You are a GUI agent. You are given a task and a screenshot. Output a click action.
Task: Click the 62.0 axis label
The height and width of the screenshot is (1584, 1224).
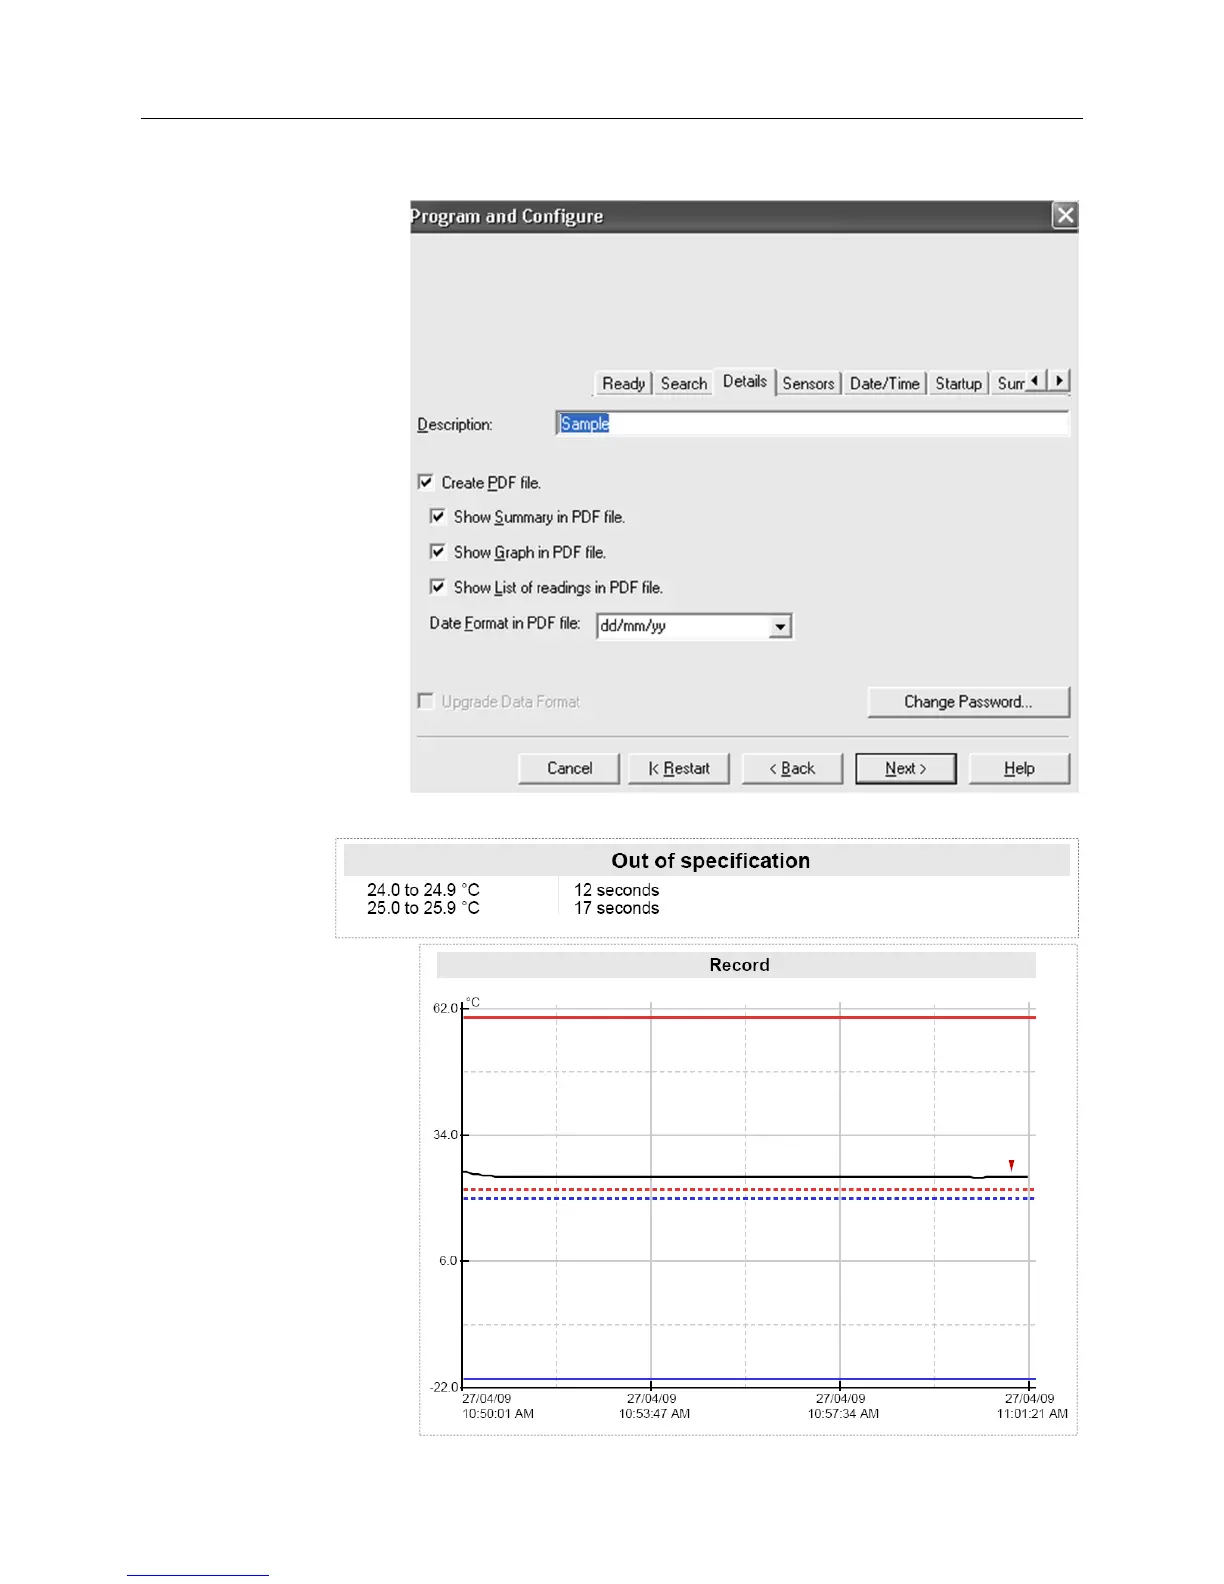(445, 1008)
